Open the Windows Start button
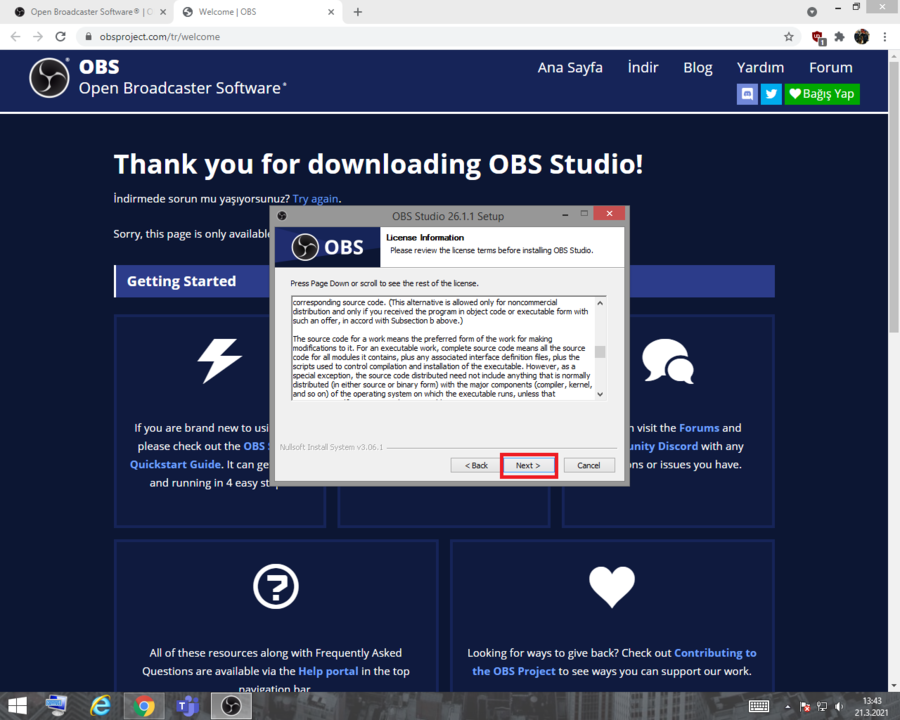Image resolution: width=900 pixels, height=720 pixels. [18, 706]
